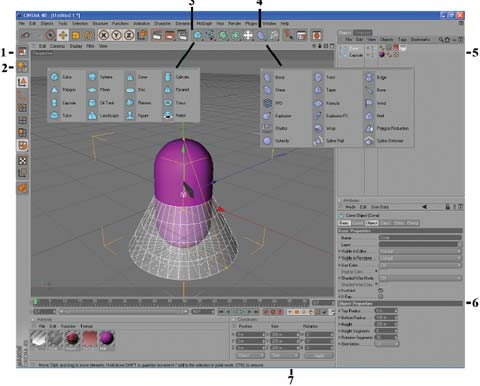Open the Material Manager Texture menu
This screenshot has width=480, height=386.
click(x=87, y=326)
